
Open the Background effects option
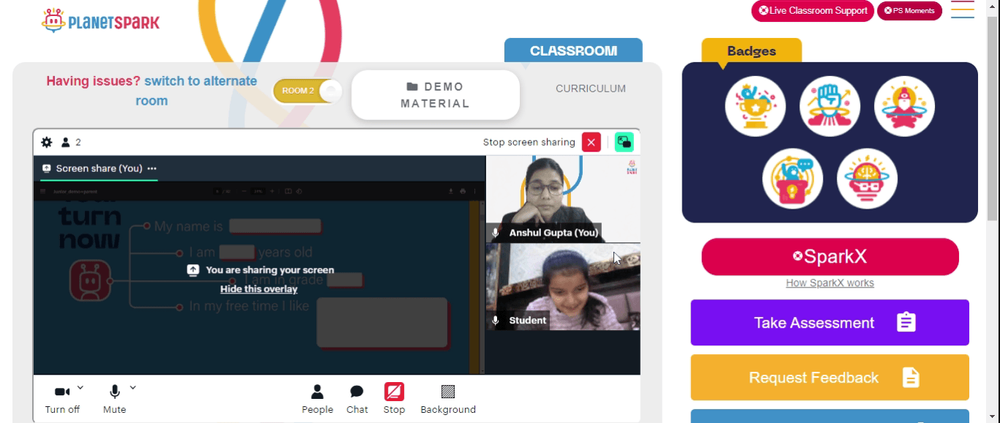pos(448,400)
